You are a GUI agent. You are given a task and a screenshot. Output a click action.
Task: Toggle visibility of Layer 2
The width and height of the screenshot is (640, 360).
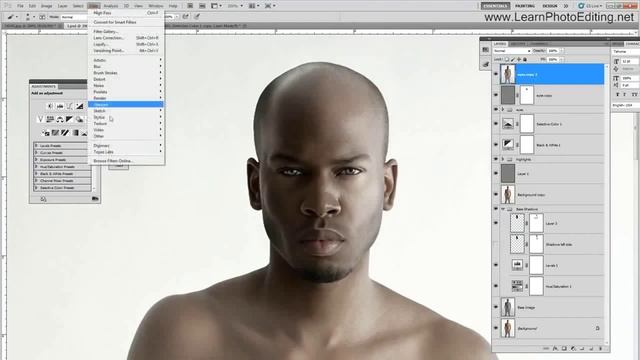(496, 223)
